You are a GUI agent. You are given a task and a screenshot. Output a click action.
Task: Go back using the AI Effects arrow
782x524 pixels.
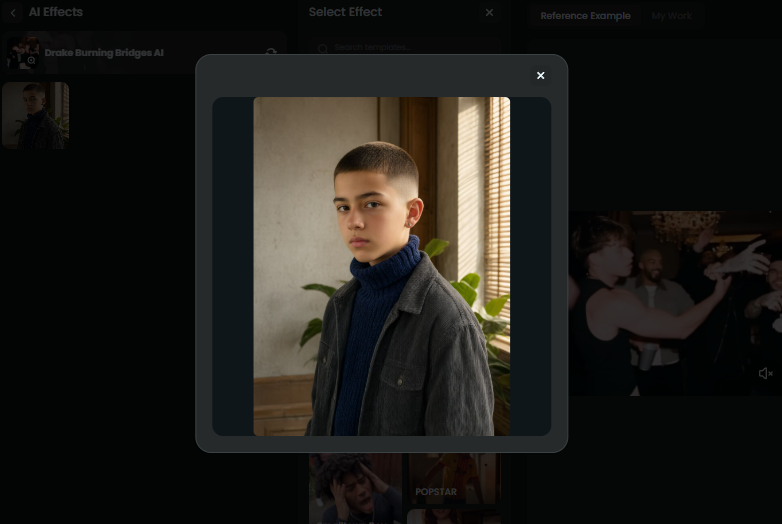[x=13, y=13]
